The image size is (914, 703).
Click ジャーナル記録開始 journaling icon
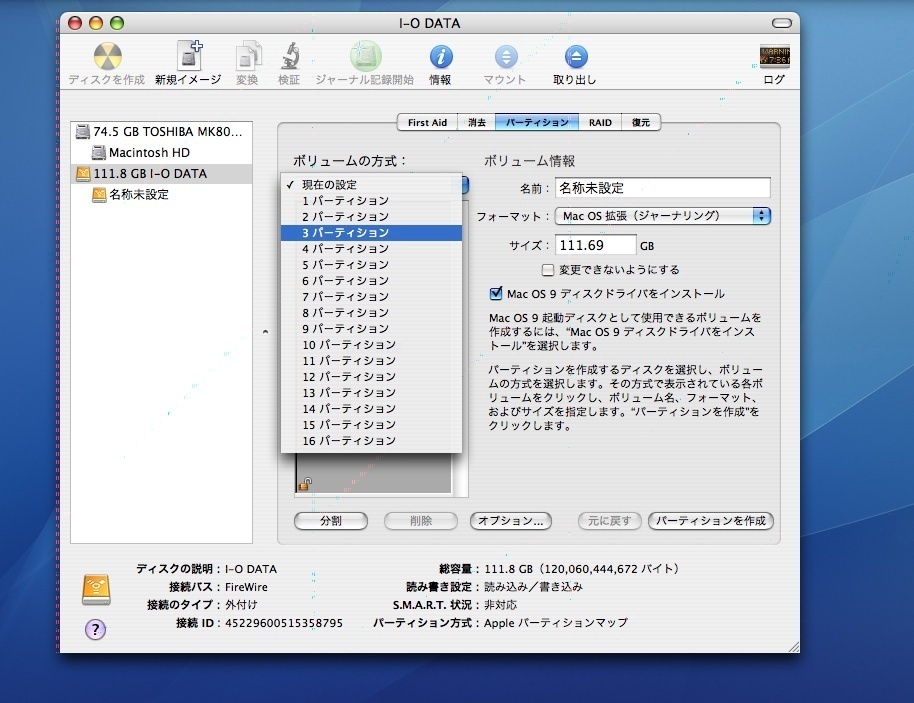(x=365, y=56)
